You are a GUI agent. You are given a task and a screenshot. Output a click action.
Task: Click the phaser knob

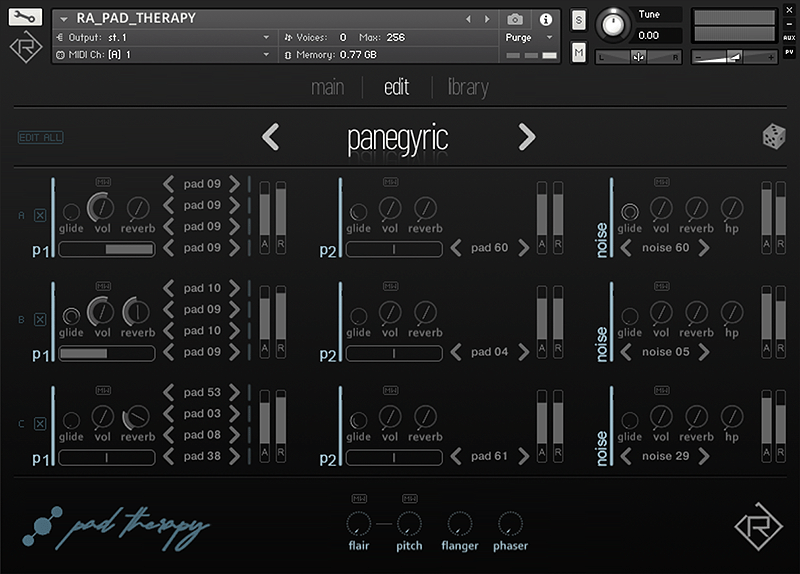point(510,523)
